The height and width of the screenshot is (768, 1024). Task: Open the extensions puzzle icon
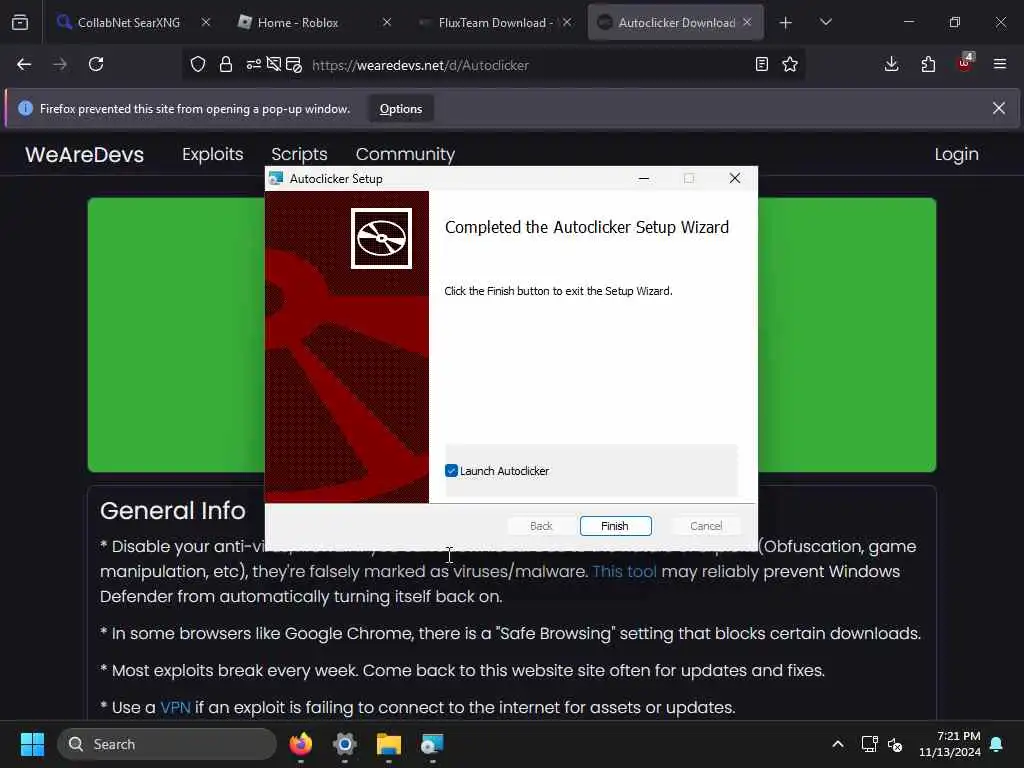point(928,64)
